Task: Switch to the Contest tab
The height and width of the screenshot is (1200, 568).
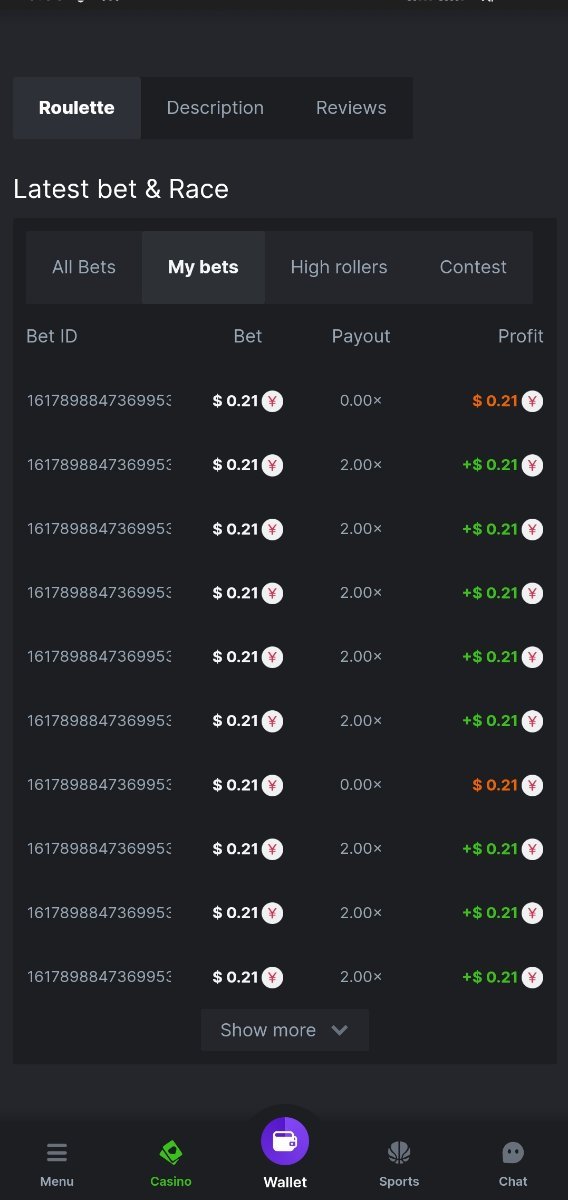Action: 473,267
